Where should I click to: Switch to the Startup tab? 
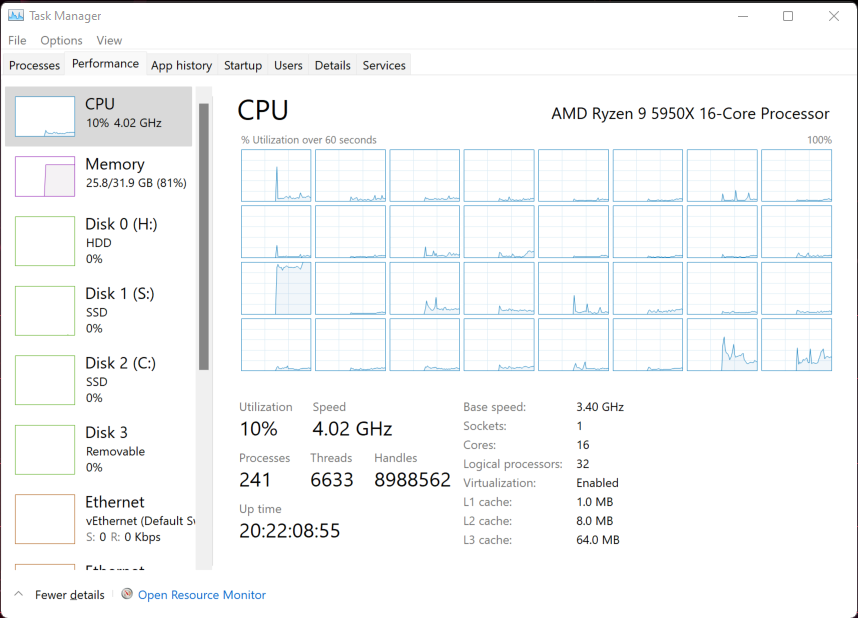pos(242,65)
